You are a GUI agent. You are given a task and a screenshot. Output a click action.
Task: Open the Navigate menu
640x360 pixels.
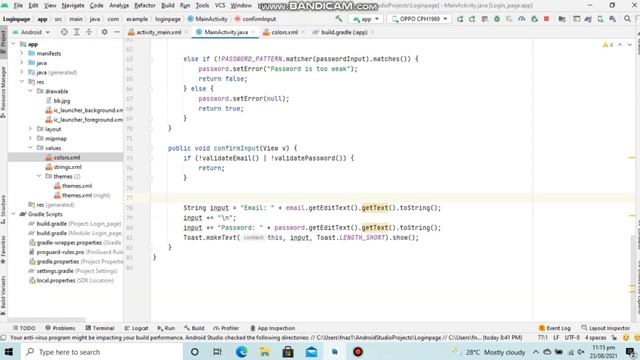[x=73, y=5]
